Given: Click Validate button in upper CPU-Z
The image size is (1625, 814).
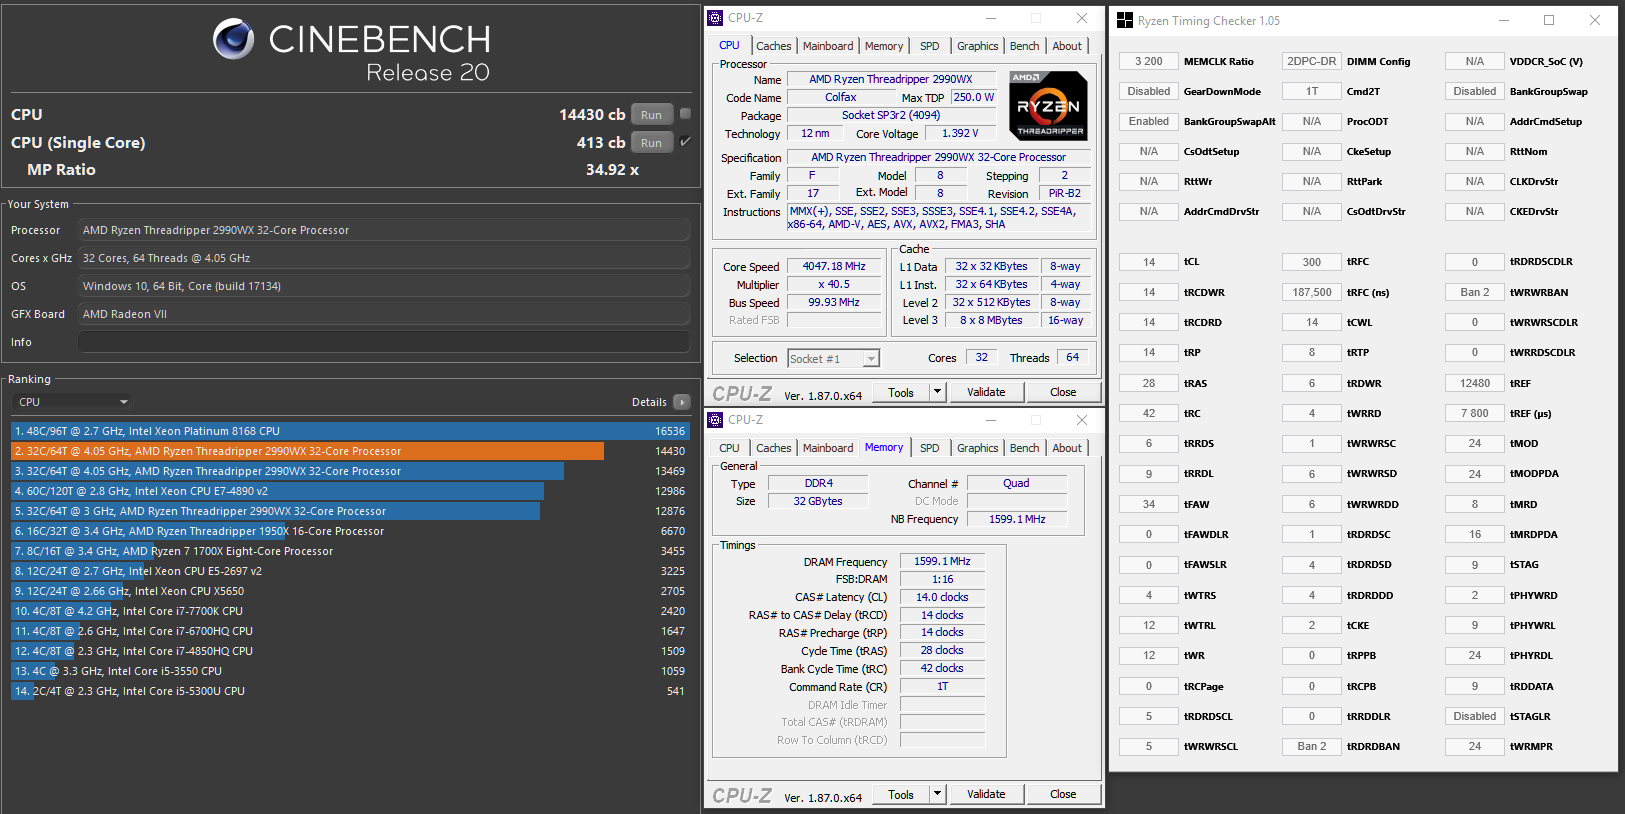Looking at the screenshot, I should click(x=986, y=392).
